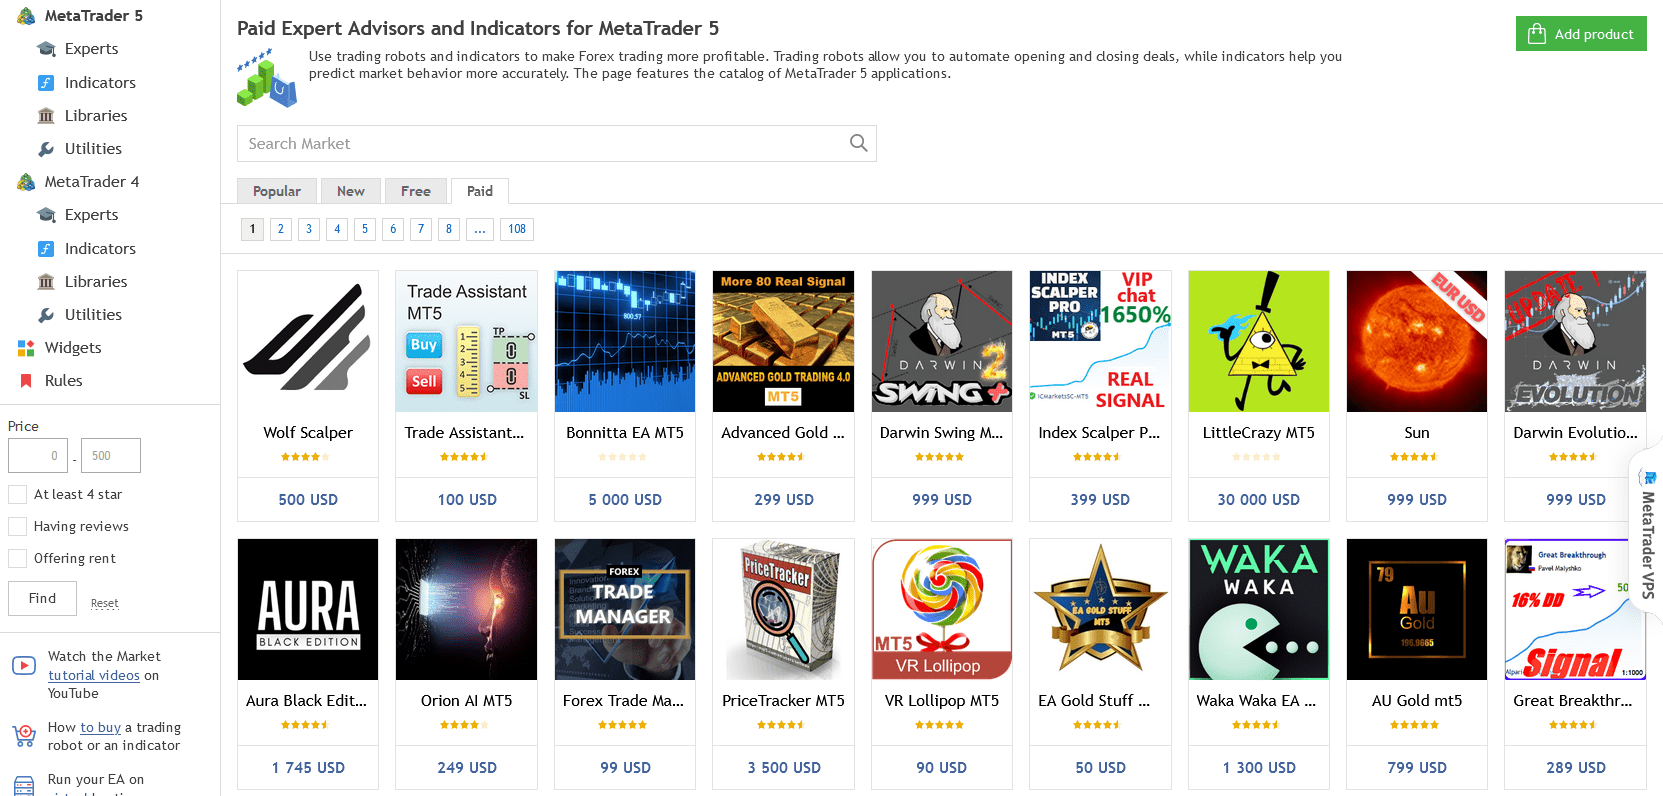Open the Advanced Gold Trading product image
Image resolution: width=1663 pixels, height=796 pixels.
[783, 341]
